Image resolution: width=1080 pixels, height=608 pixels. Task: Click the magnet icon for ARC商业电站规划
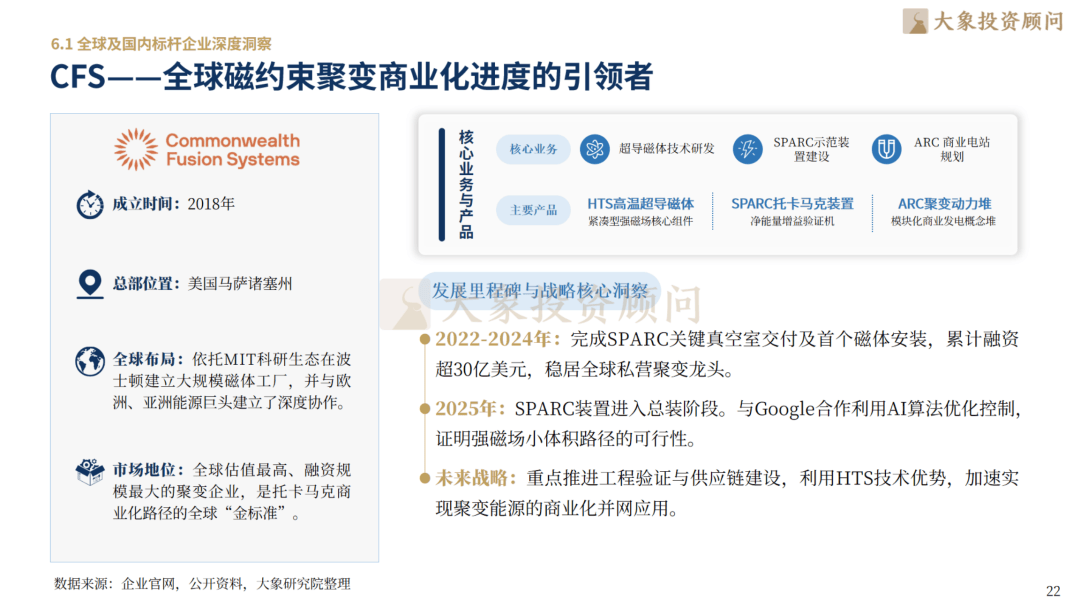[886, 150]
